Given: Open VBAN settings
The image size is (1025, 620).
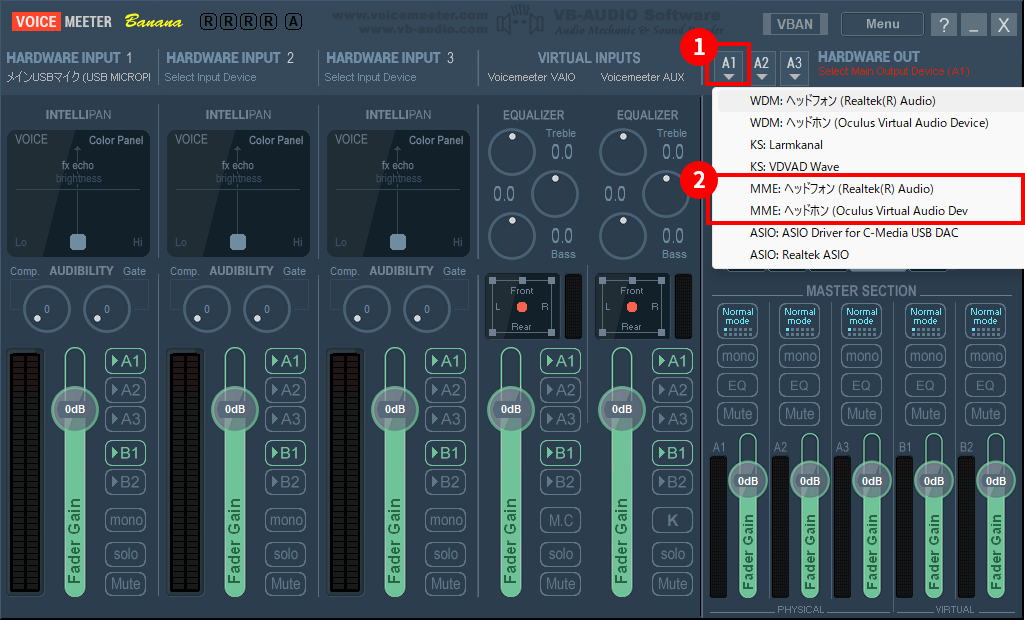Looking at the screenshot, I should (x=795, y=24).
